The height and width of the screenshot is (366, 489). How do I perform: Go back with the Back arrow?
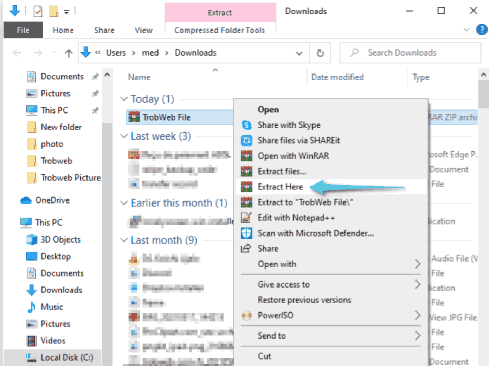pos(17,53)
